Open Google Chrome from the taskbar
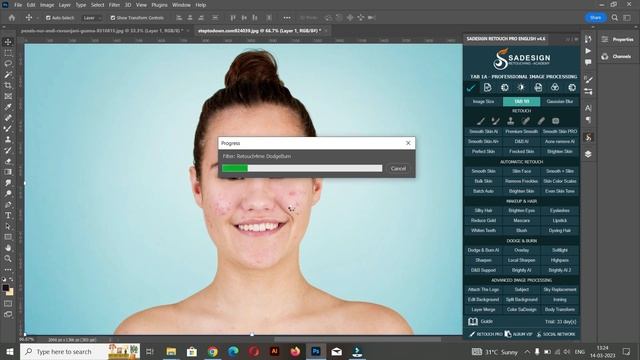The width and height of the screenshot is (640, 360). click(212, 351)
